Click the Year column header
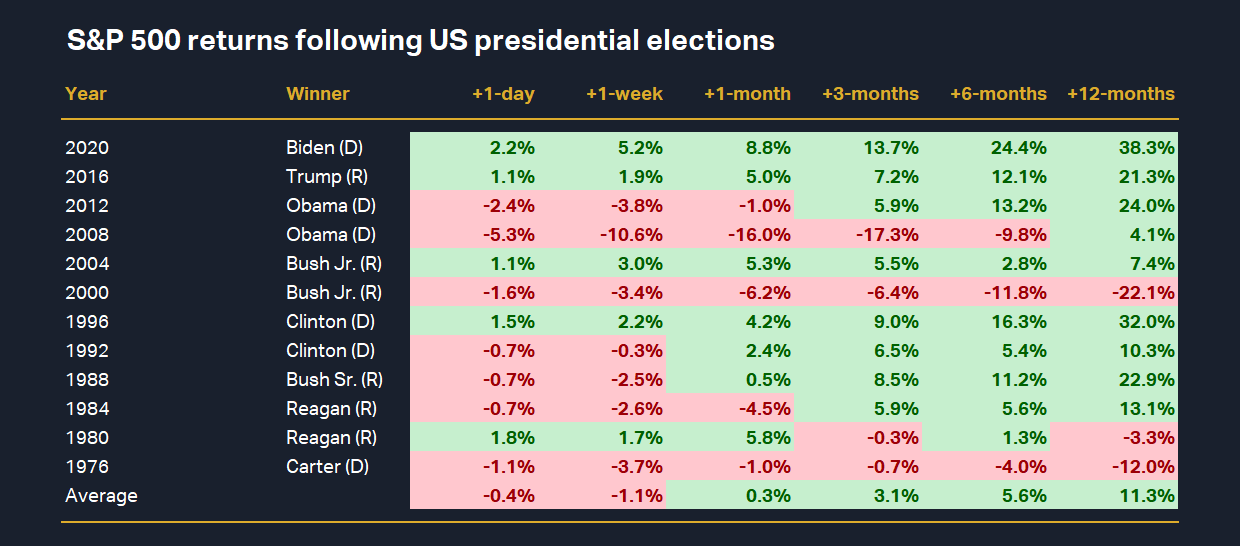 coord(86,94)
